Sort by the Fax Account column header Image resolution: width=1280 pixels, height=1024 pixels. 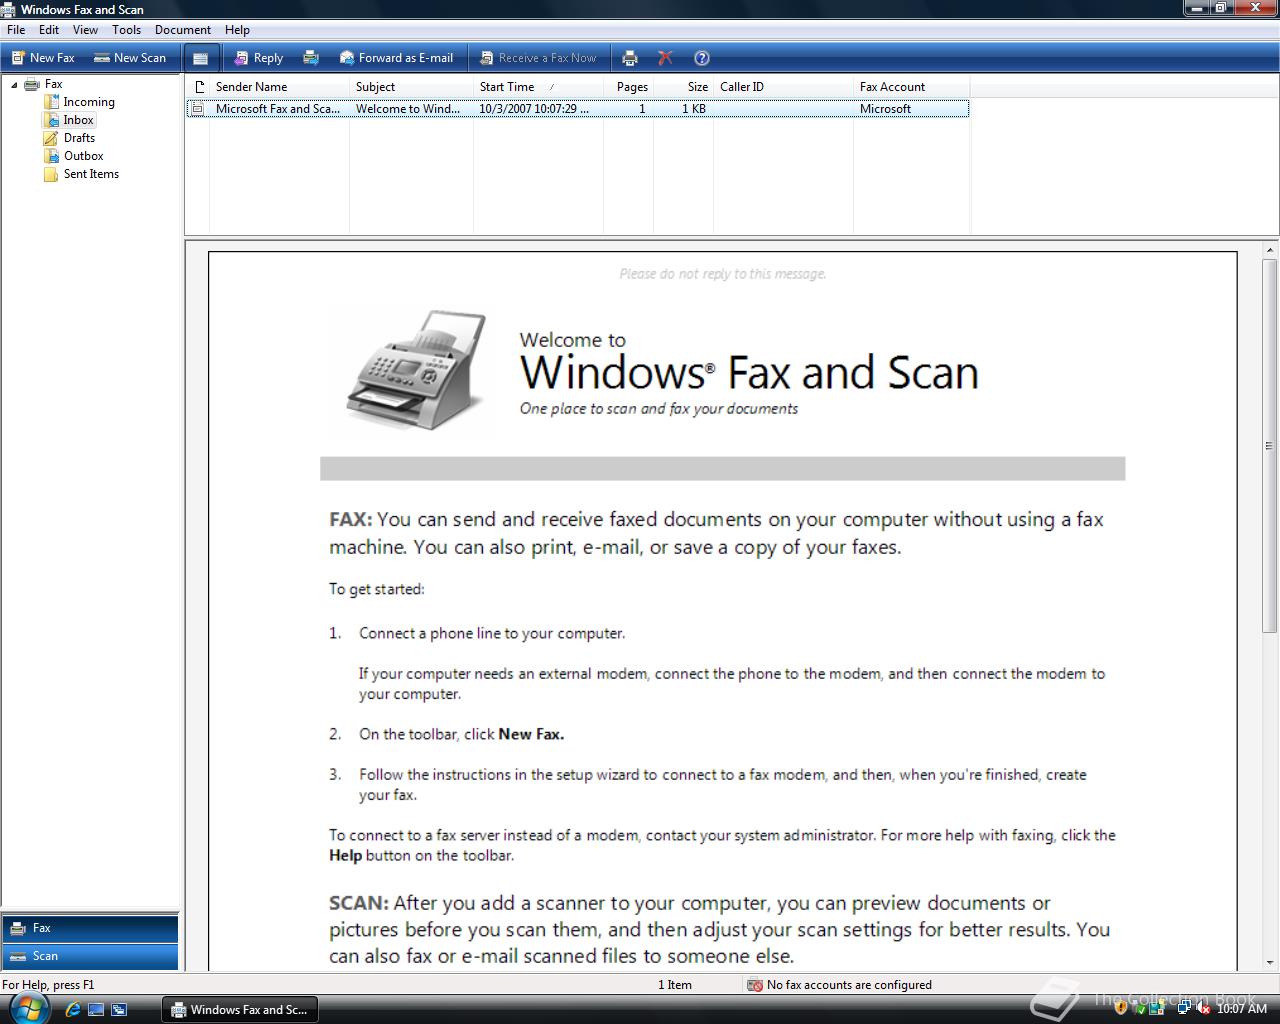coord(911,87)
